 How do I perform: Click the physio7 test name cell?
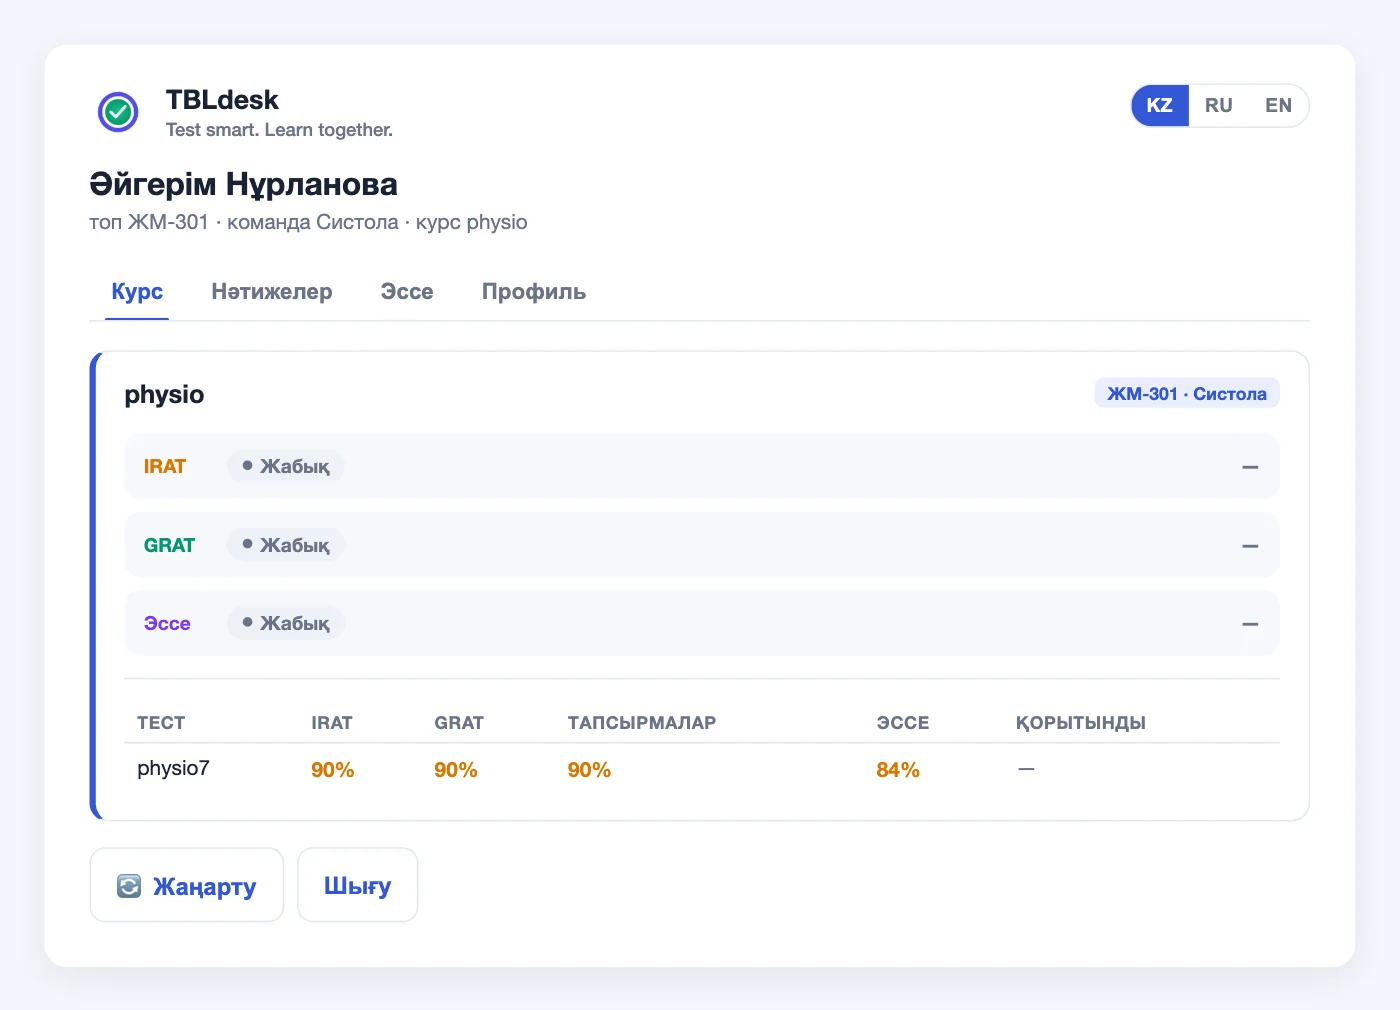pyautogui.click(x=173, y=768)
